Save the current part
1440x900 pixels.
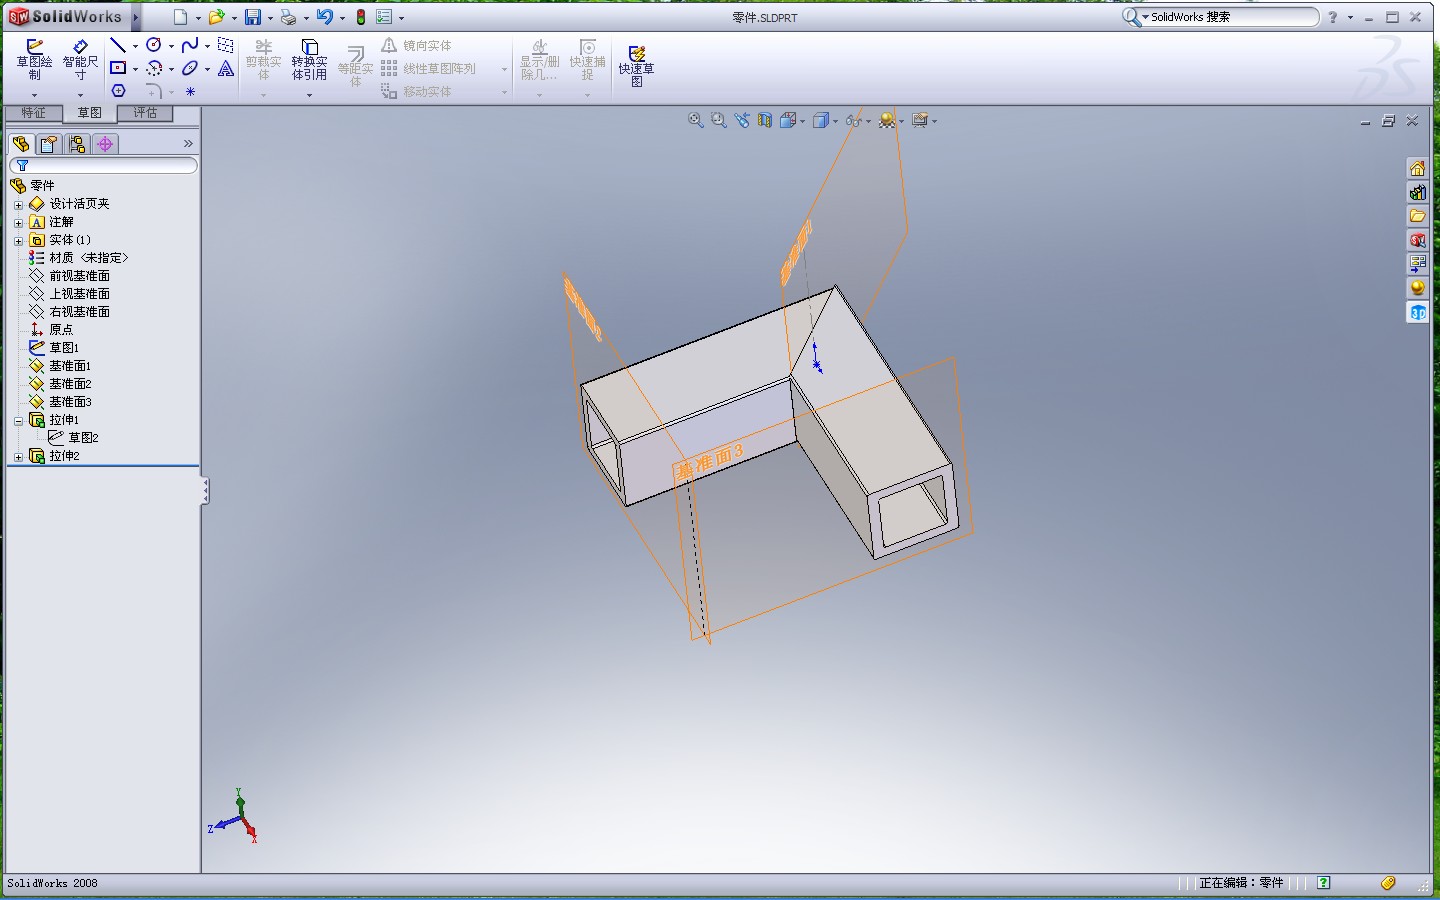tap(253, 17)
